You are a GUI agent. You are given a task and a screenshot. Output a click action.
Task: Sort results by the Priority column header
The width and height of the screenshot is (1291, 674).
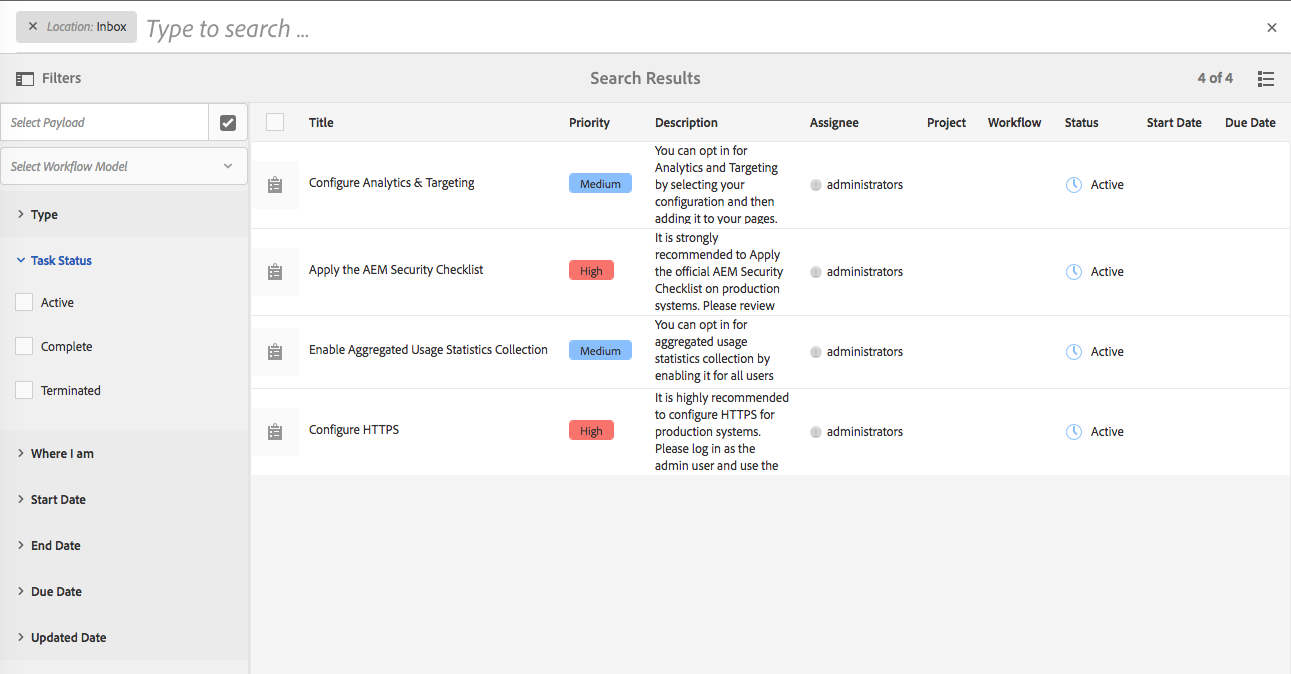click(x=589, y=123)
